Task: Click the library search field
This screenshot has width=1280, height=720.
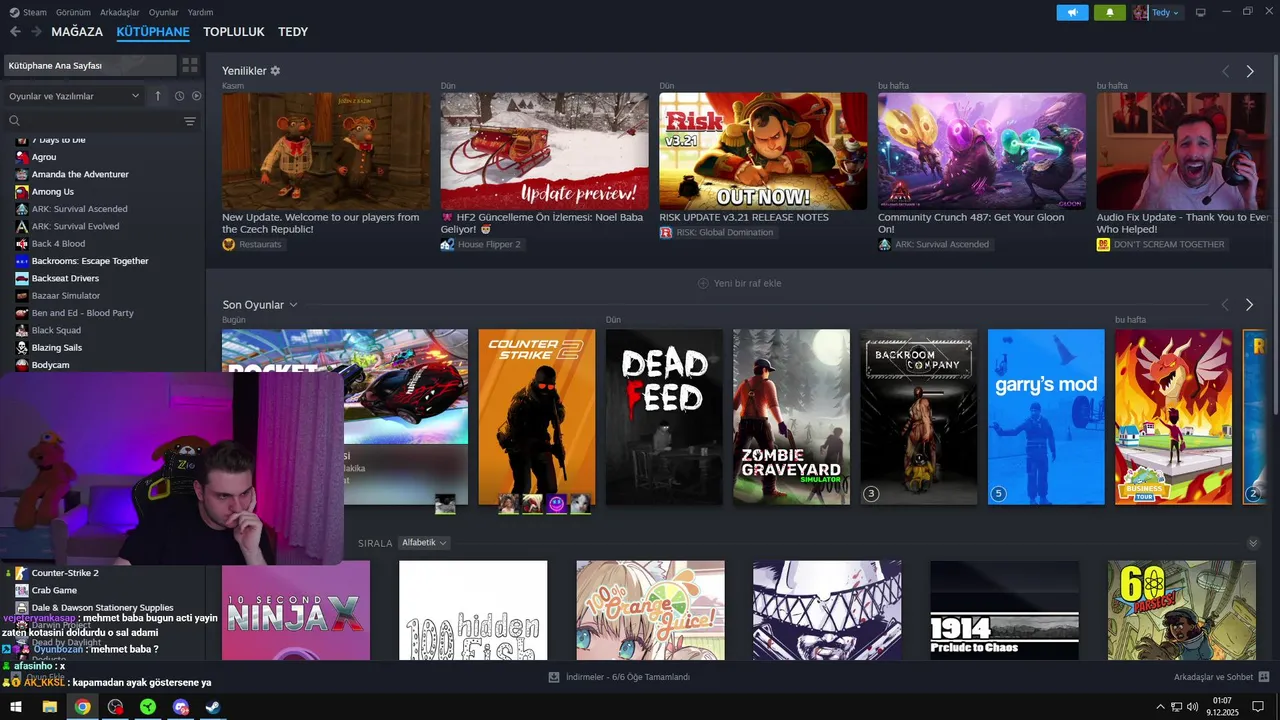Action: [x=92, y=120]
